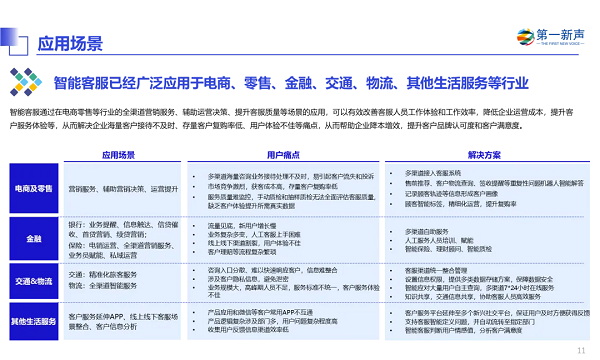The height and width of the screenshot is (360, 600).
Task: Click the bullet 人工服务人员培训、赋能
Action: (x=439, y=241)
